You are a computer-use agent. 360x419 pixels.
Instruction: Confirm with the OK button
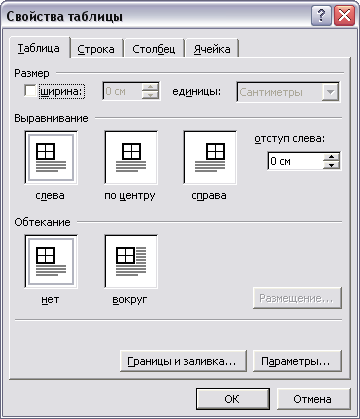(x=233, y=399)
